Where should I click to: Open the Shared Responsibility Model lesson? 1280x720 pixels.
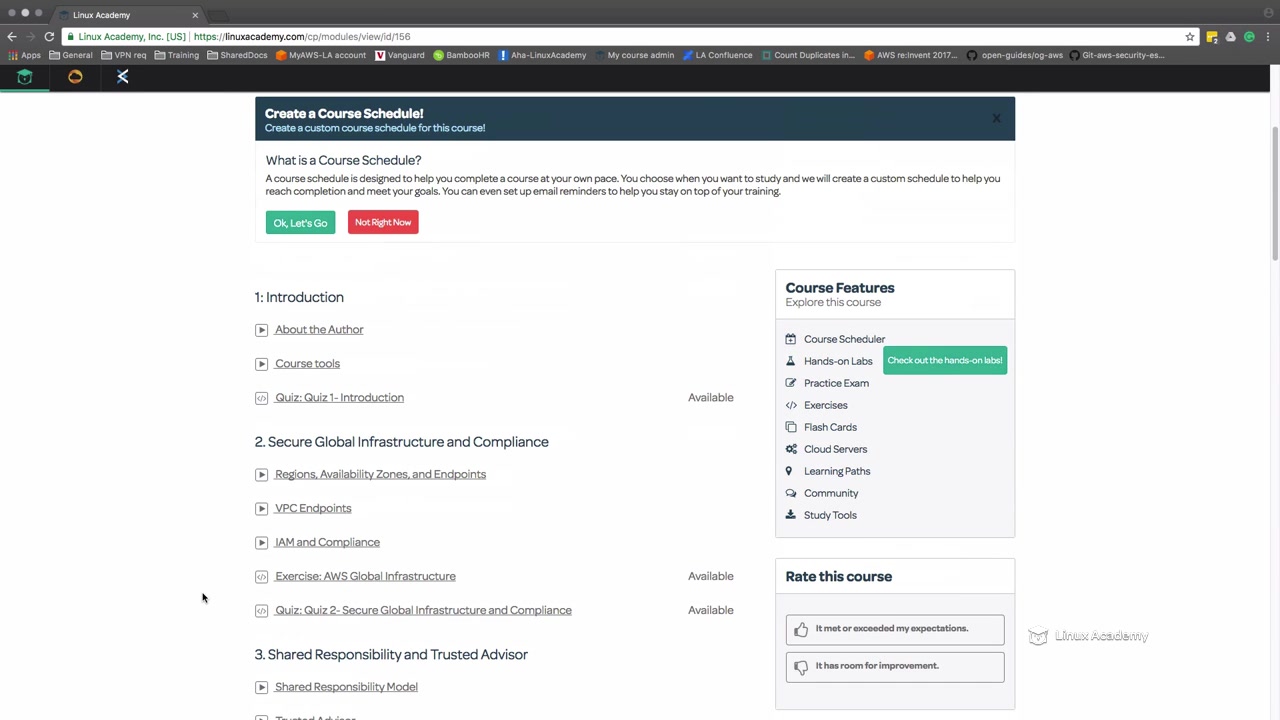pyautogui.click(x=346, y=687)
